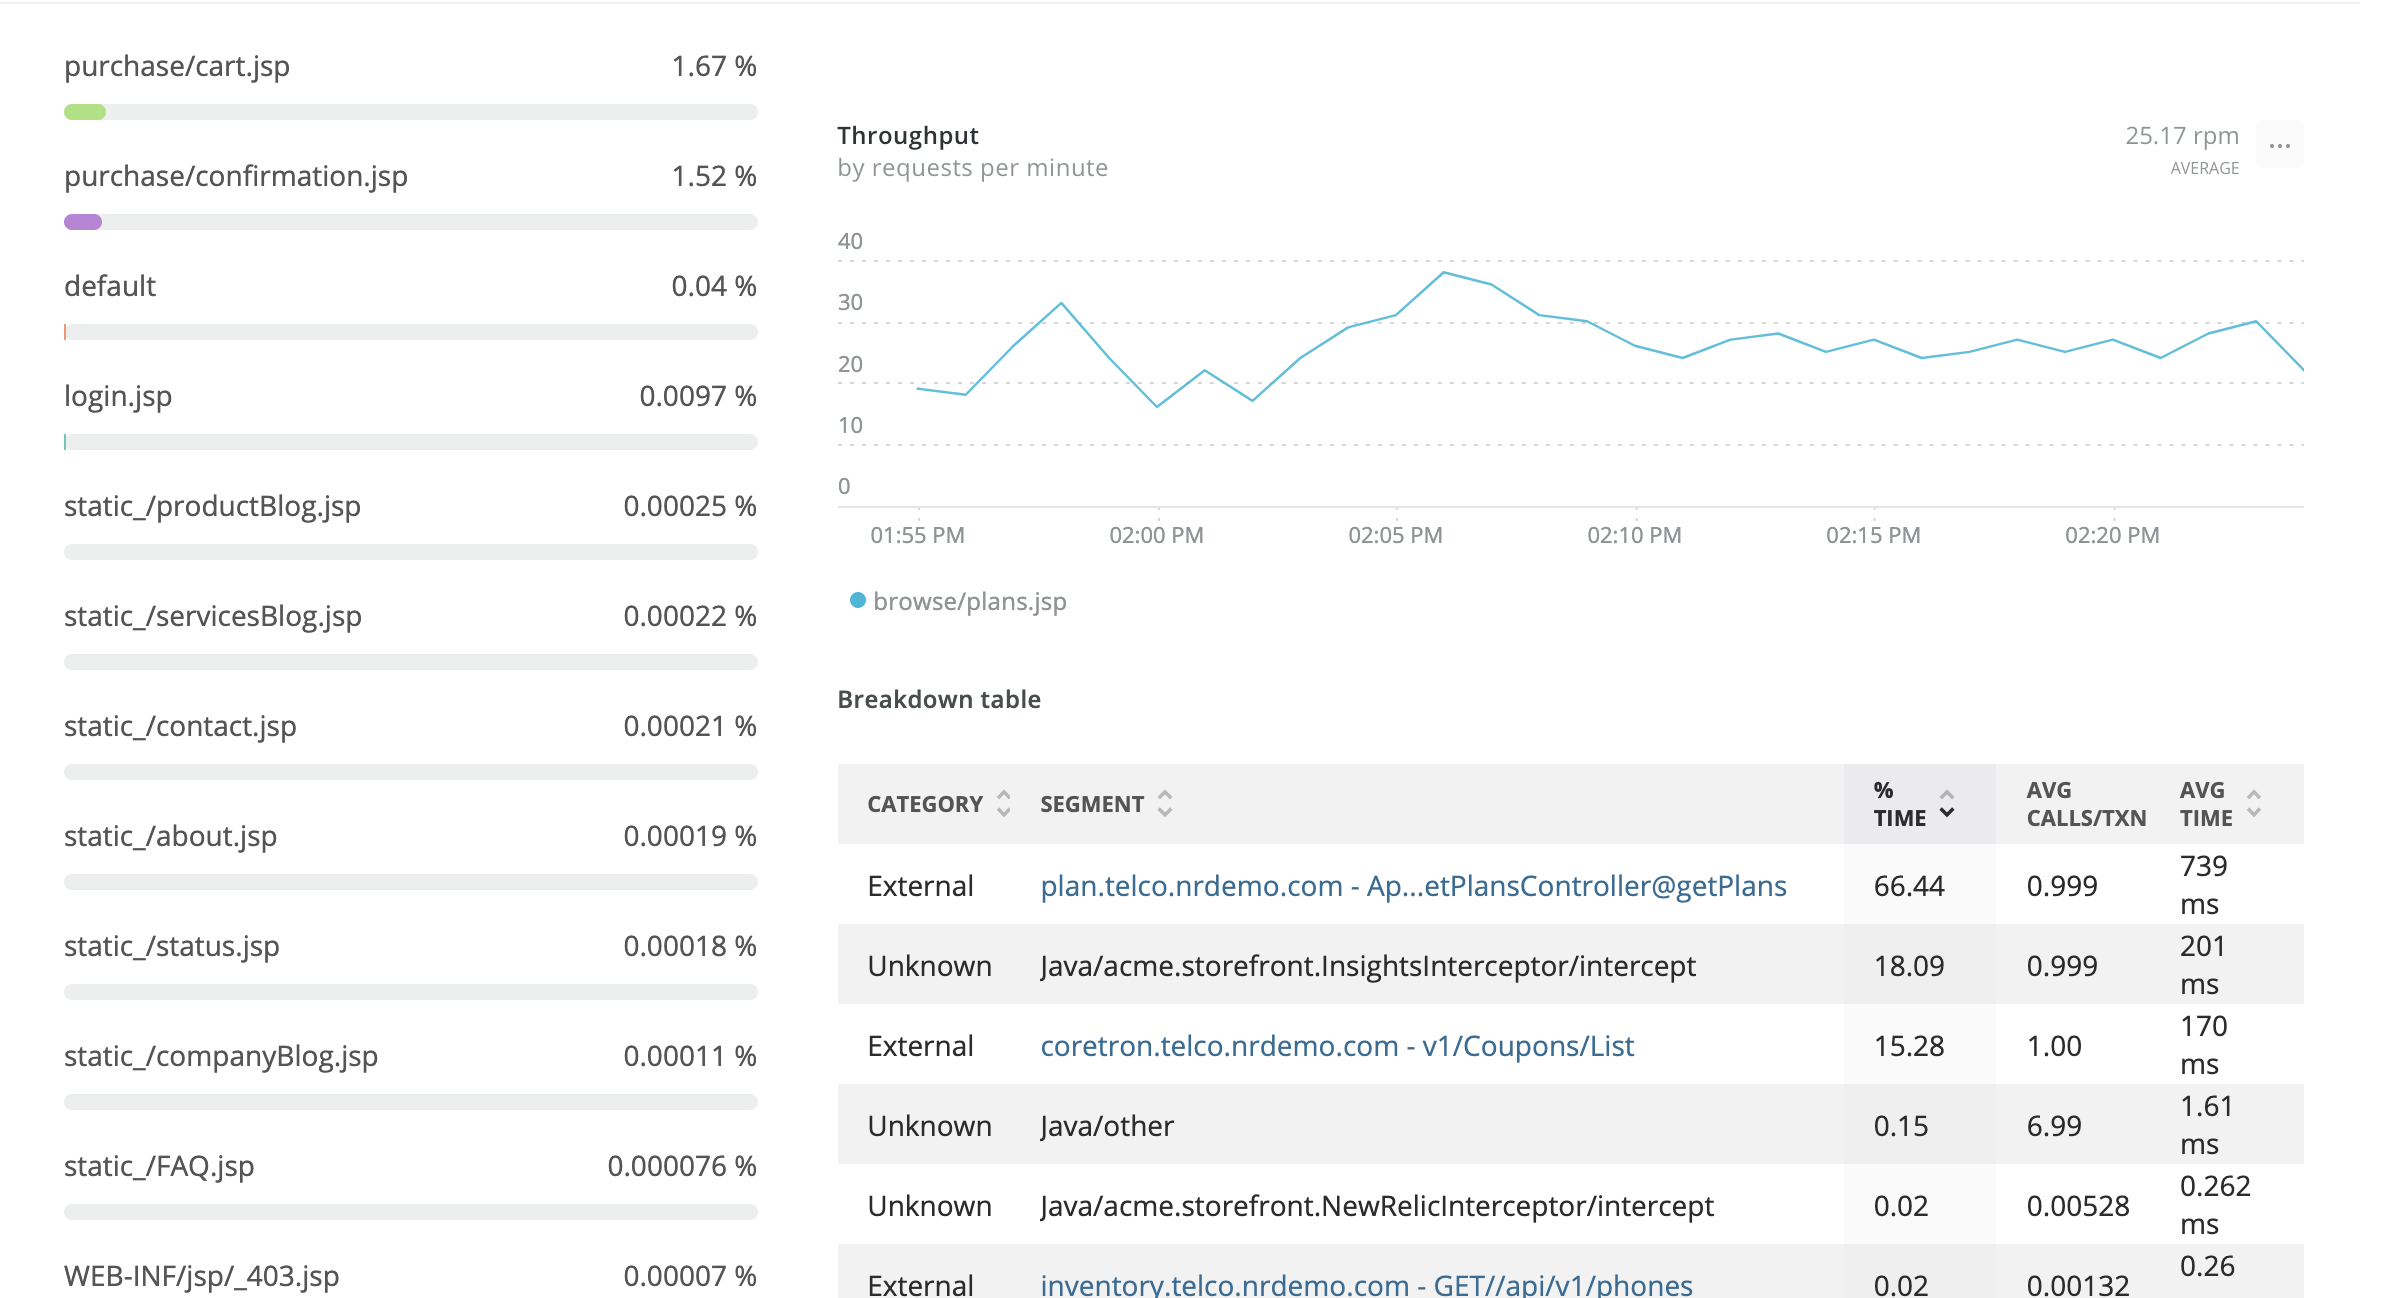The image size is (2386, 1298).
Task: Open the inventory.telco.nrdemo.com phones link
Action: pyautogui.click(x=1365, y=1284)
